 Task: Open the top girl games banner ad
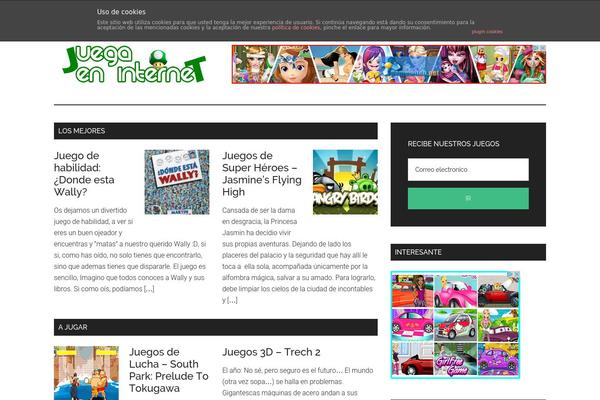[x=389, y=64]
